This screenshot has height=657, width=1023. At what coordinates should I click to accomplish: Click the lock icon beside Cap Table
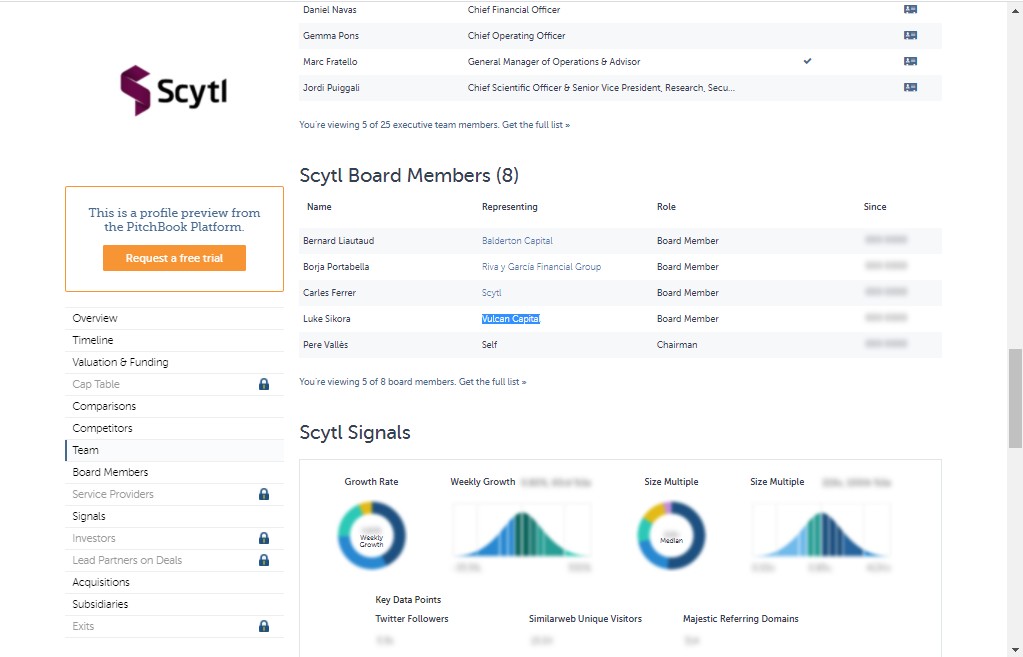tap(264, 384)
